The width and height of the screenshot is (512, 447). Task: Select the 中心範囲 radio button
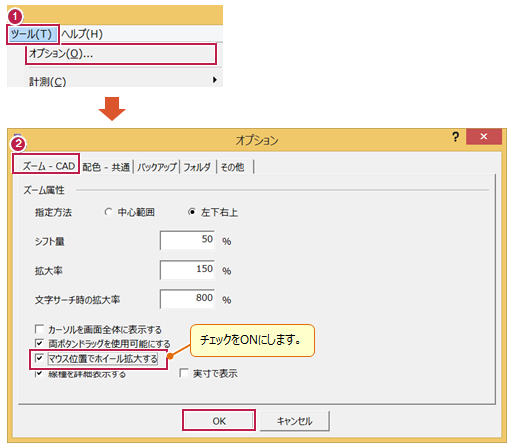click(108, 212)
